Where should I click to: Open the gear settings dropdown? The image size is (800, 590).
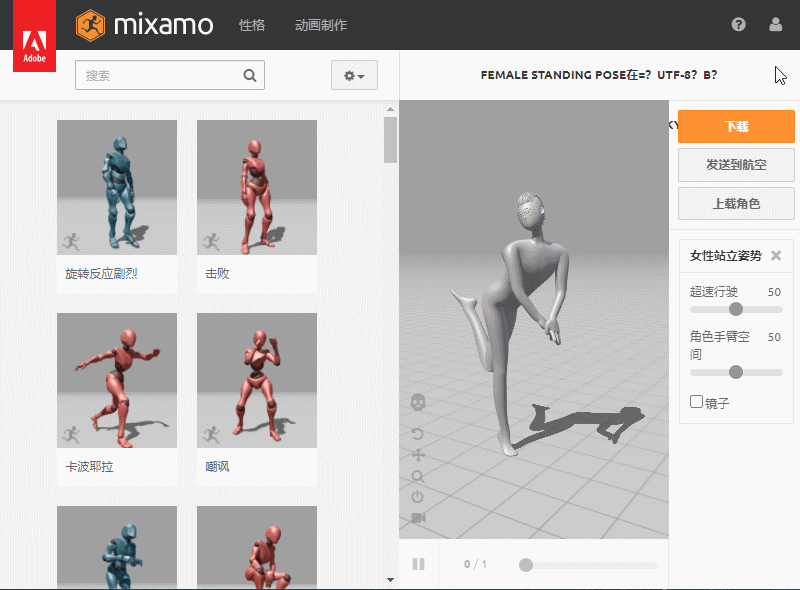point(354,75)
